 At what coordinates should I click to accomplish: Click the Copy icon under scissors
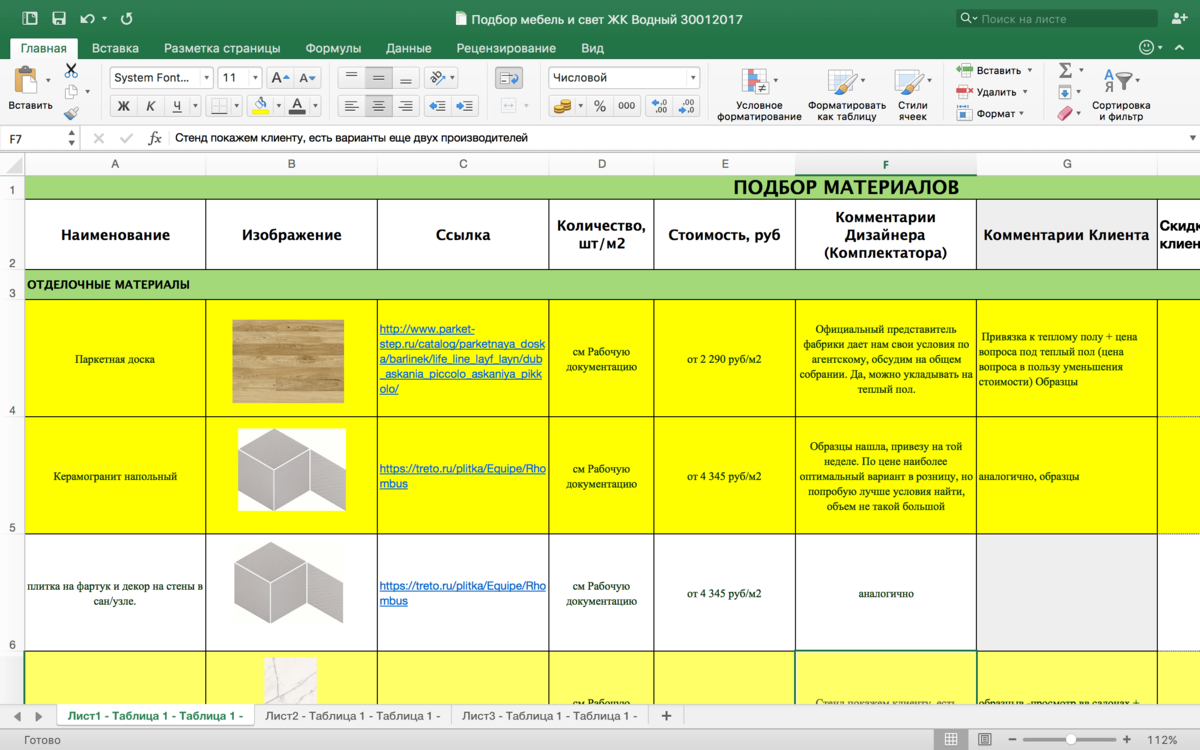pos(71,92)
